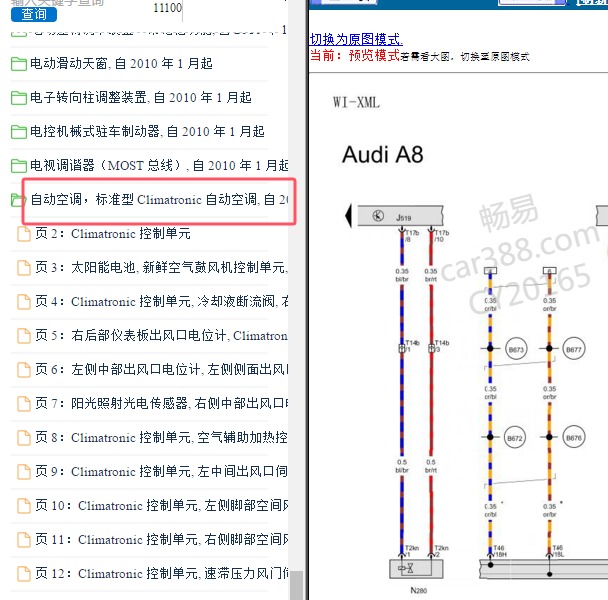Screen dimensions: 608x600
Task: Click the left tree panel scrollbar thumb
Action: tap(297, 585)
